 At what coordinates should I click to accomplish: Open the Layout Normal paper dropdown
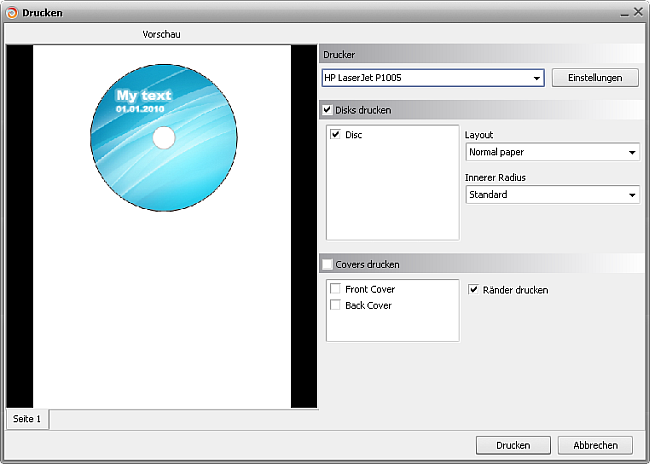[x=553, y=152]
